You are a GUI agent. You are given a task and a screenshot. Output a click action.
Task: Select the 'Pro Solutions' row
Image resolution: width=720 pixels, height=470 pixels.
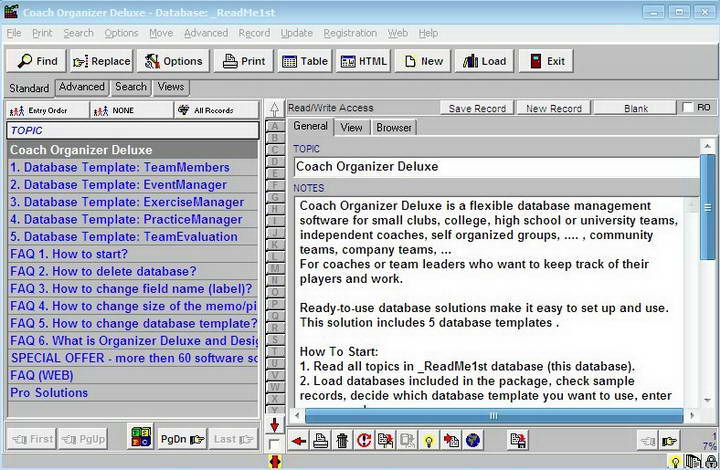click(x=133, y=393)
